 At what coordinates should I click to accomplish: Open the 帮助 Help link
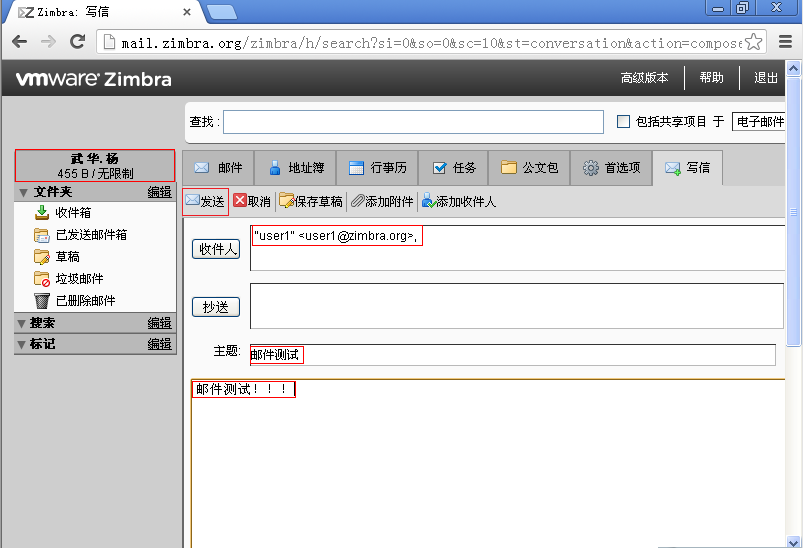pyautogui.click(x=712, y=78)
